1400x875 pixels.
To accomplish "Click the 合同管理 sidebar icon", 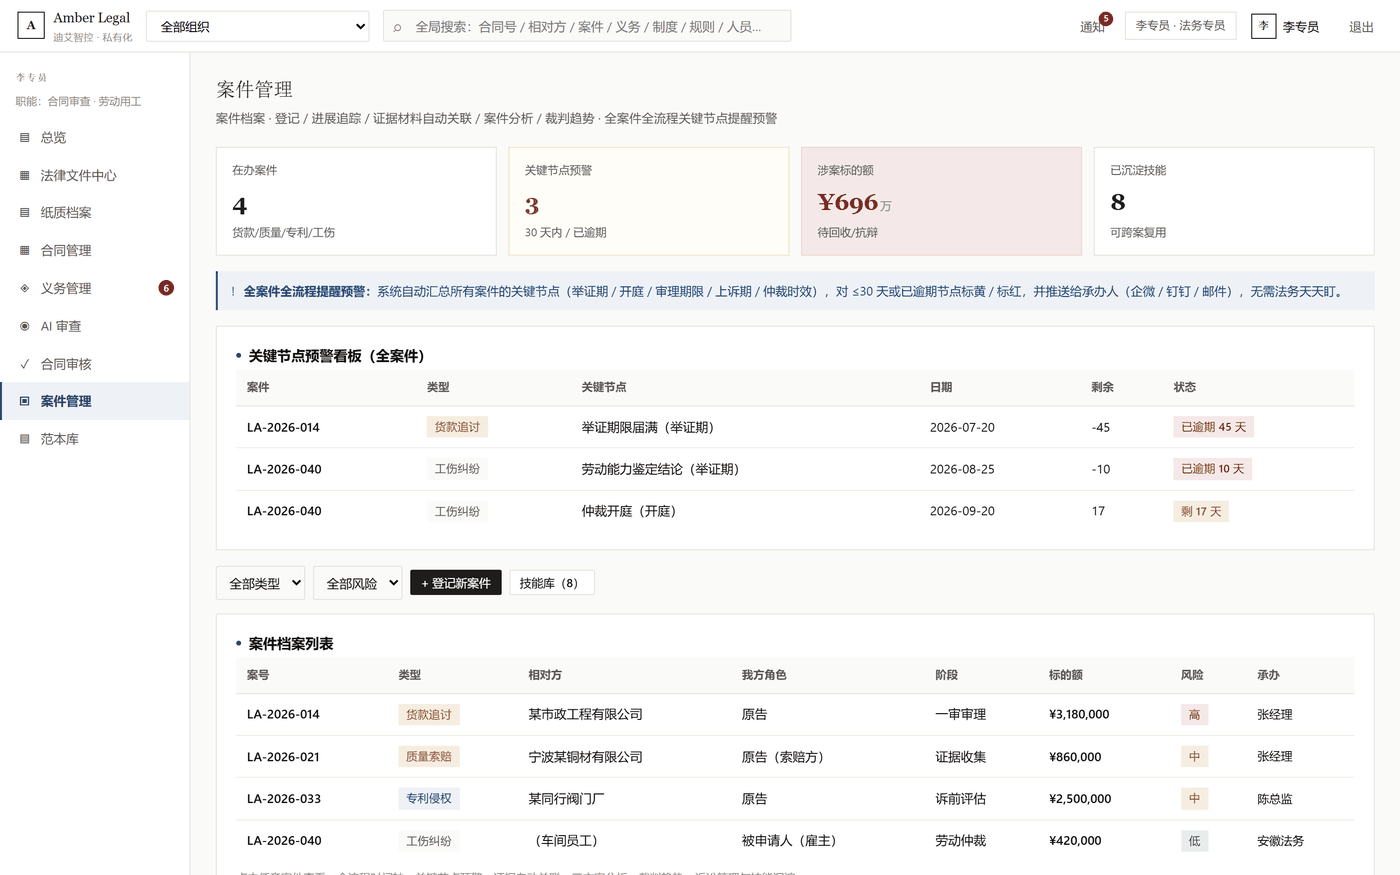I will (25, 251).
